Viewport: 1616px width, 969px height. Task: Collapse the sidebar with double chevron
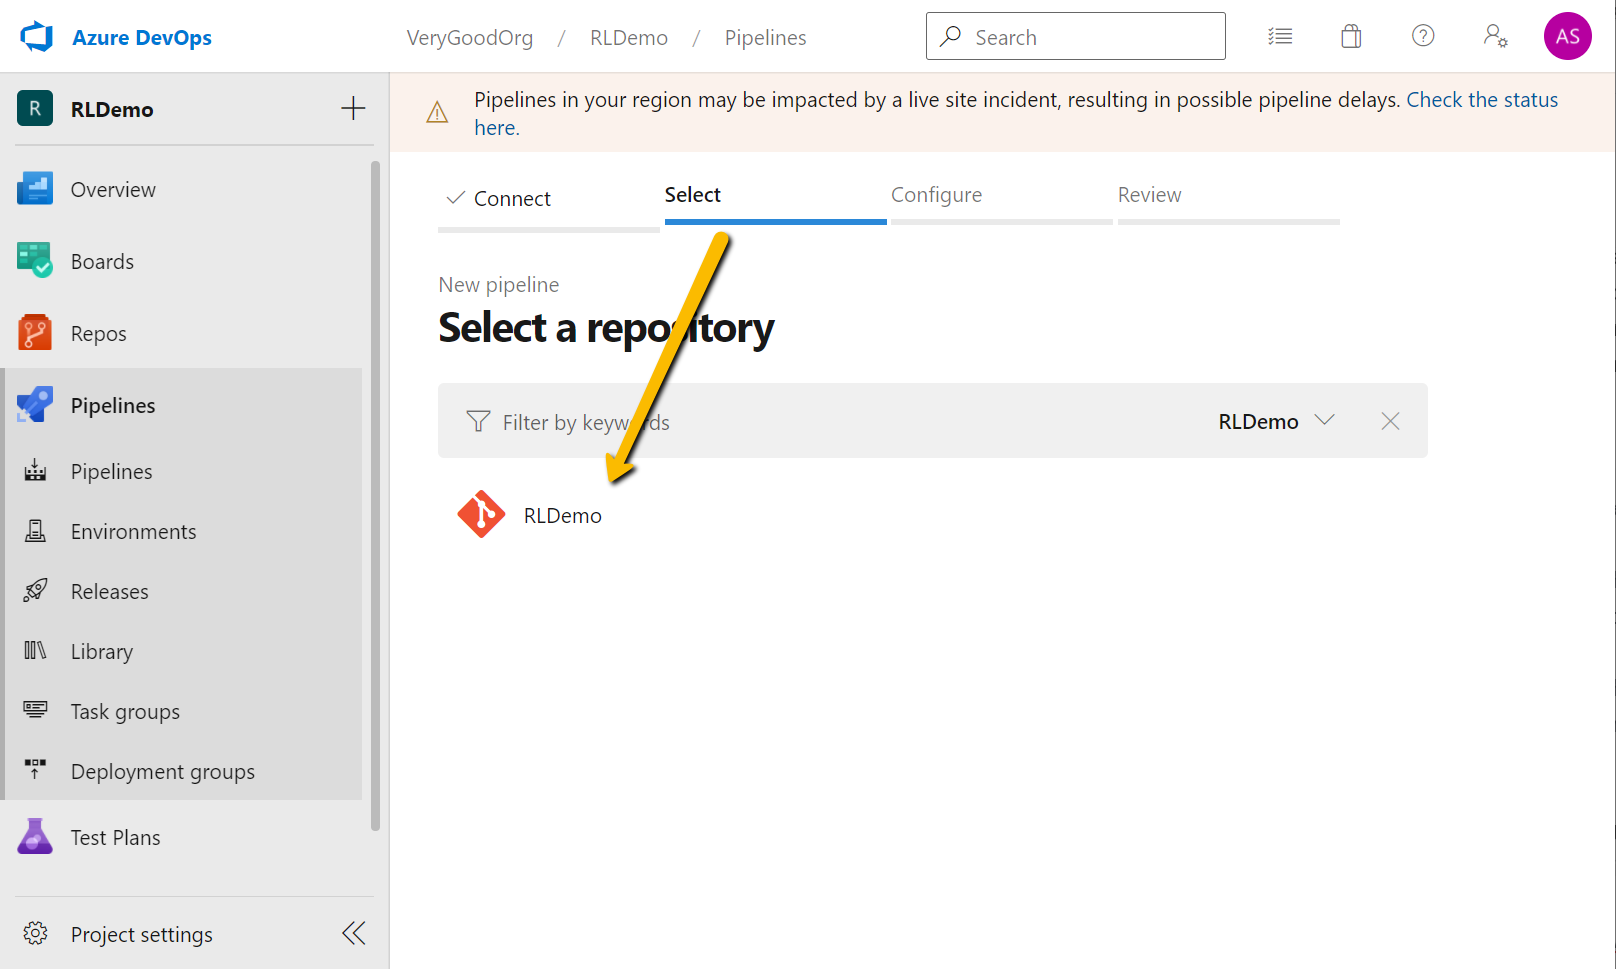coord(354,934)
